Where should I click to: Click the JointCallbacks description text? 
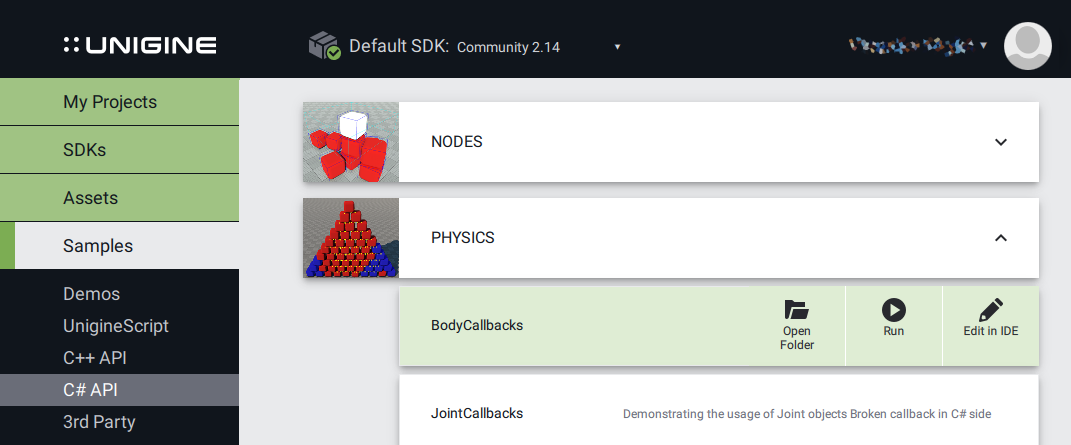(807, 414)
